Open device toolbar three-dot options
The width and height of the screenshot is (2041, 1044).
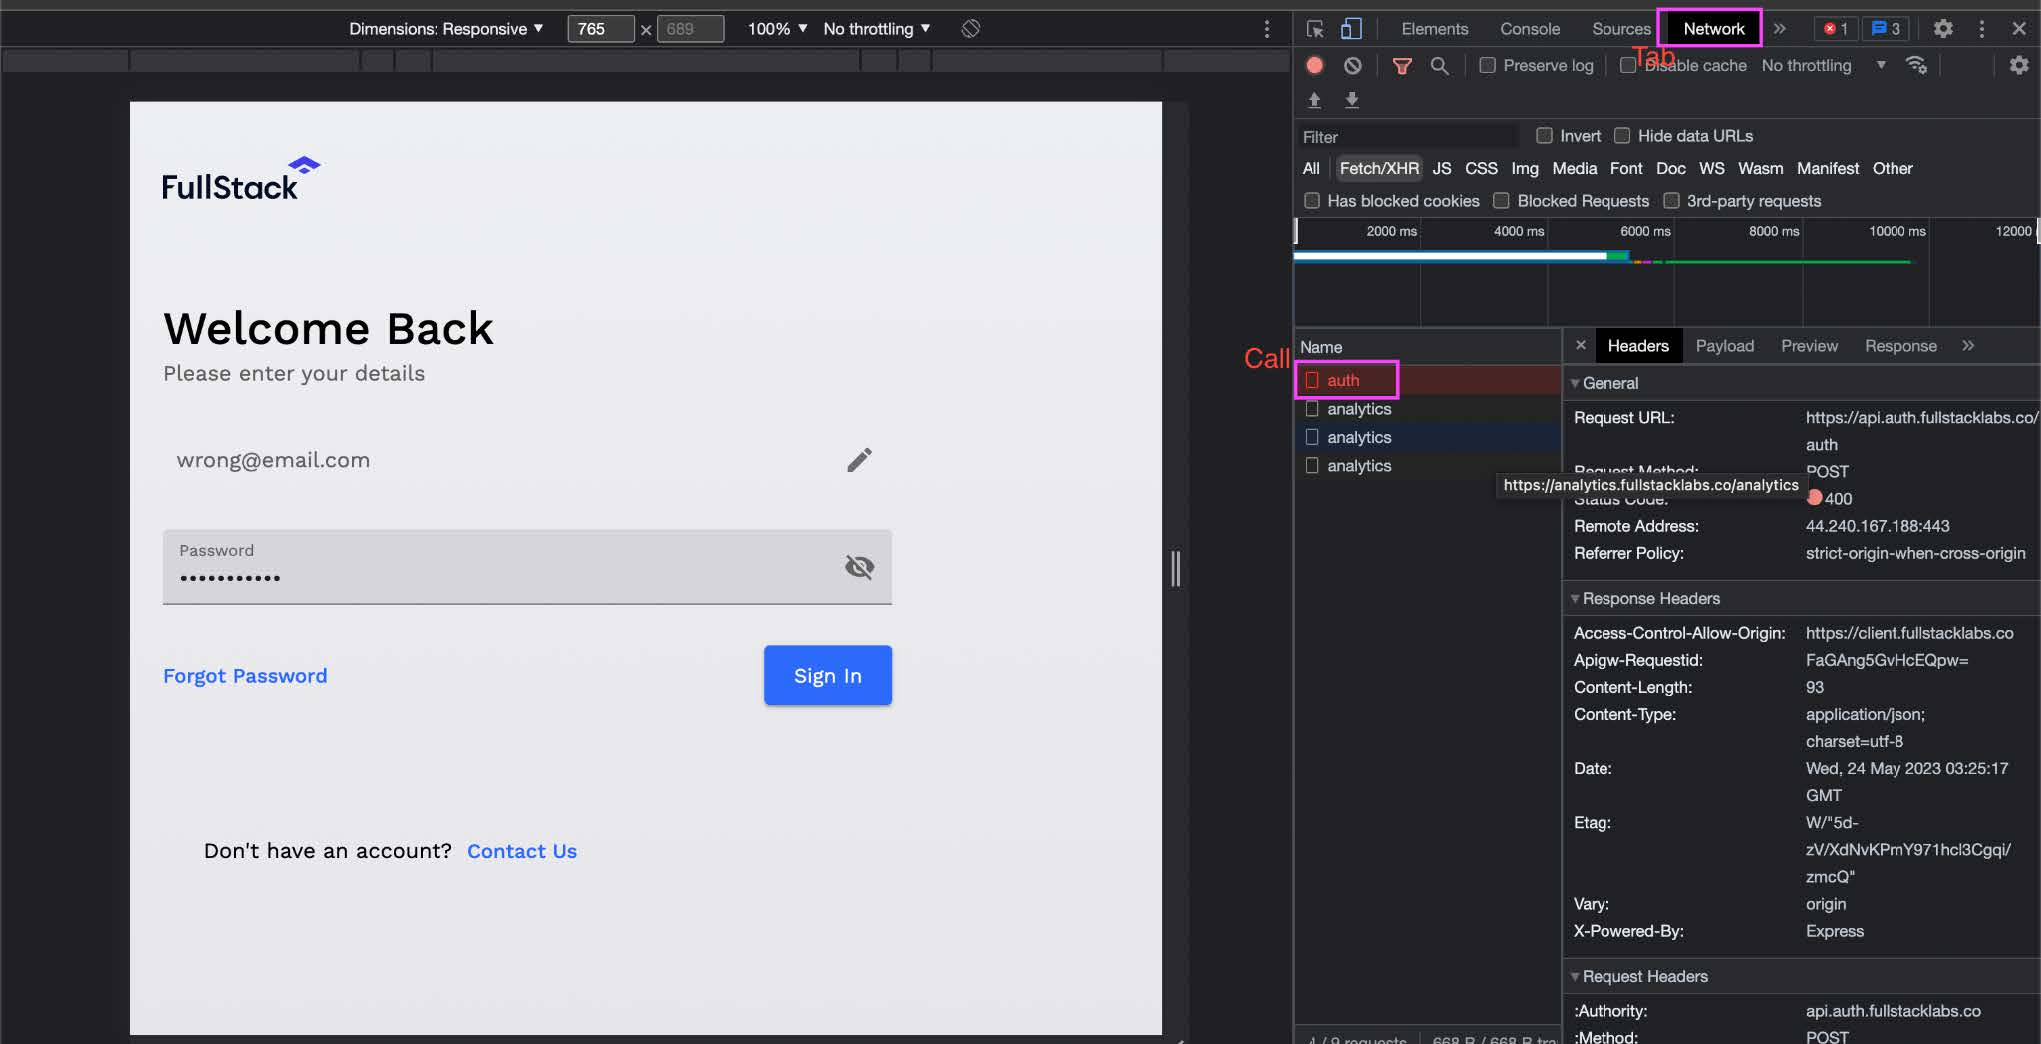[x=1266, y=29]
